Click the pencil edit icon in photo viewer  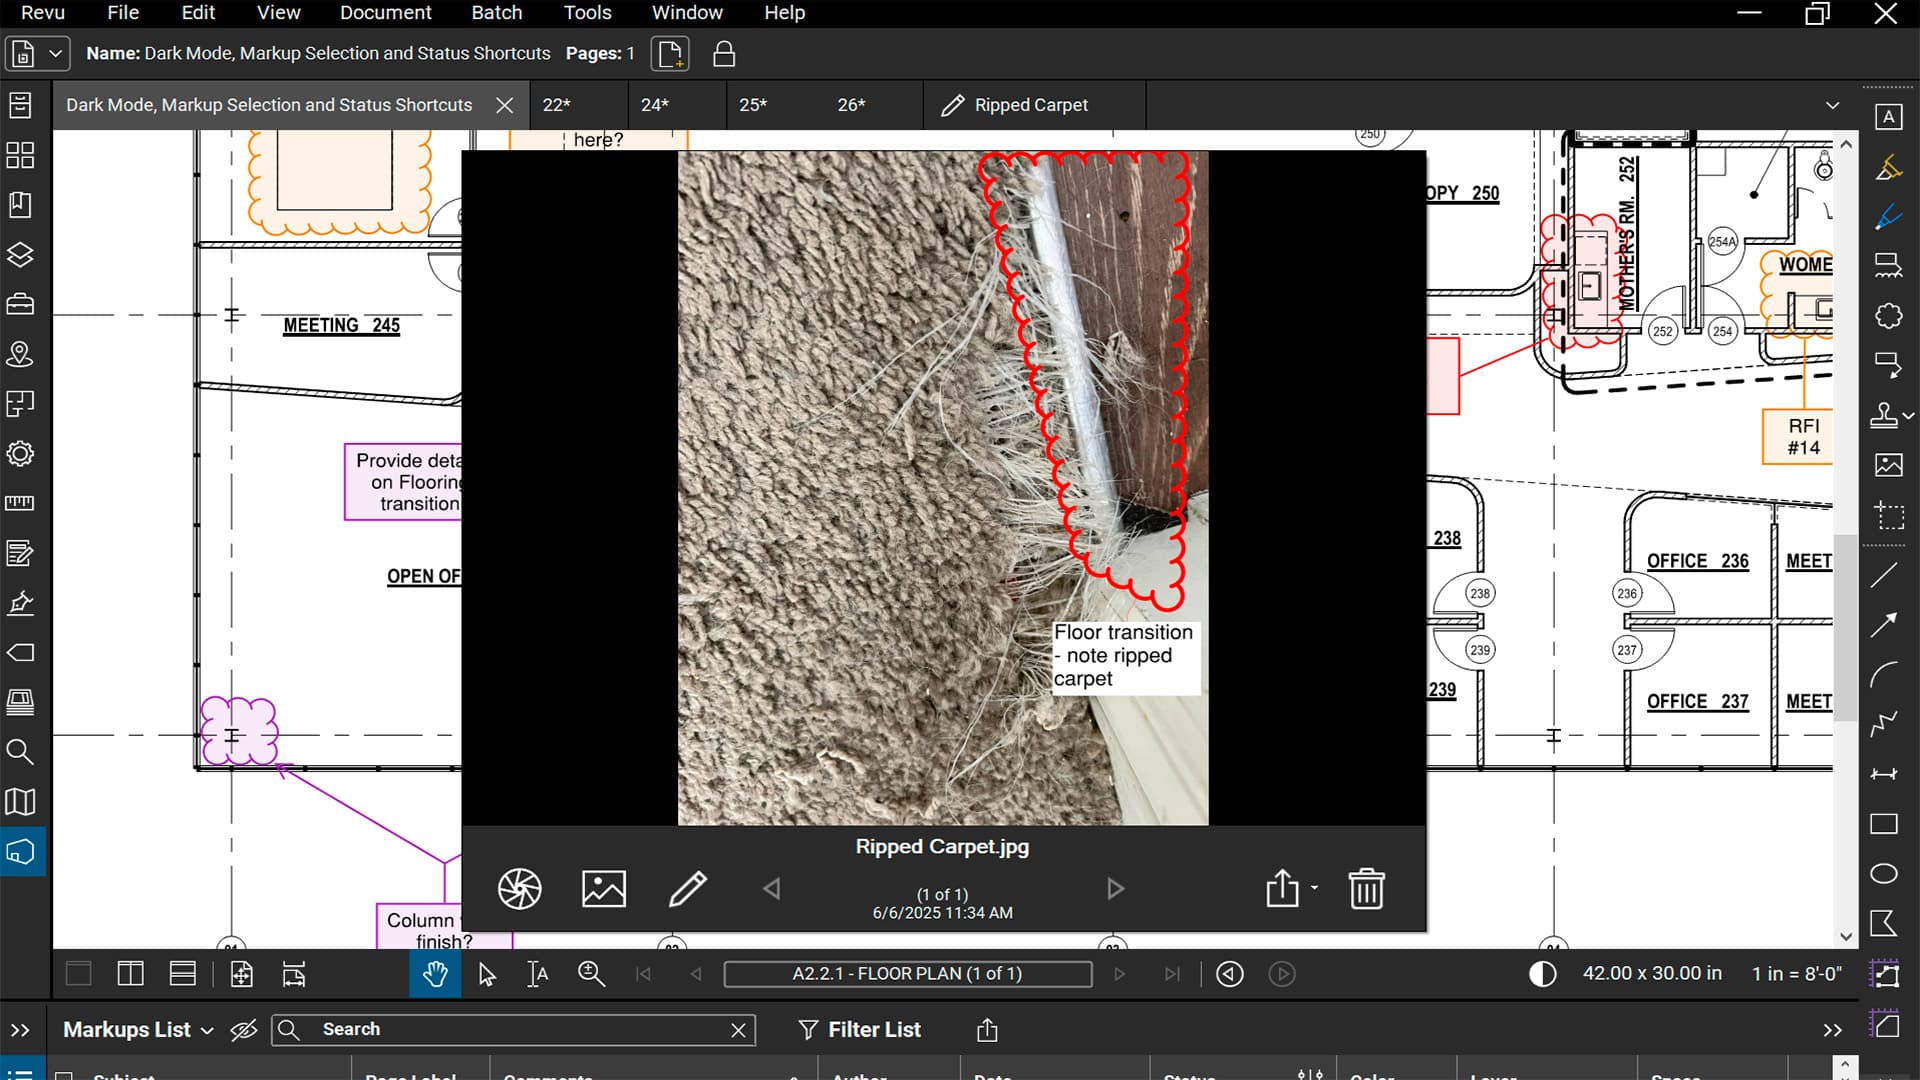687,889
